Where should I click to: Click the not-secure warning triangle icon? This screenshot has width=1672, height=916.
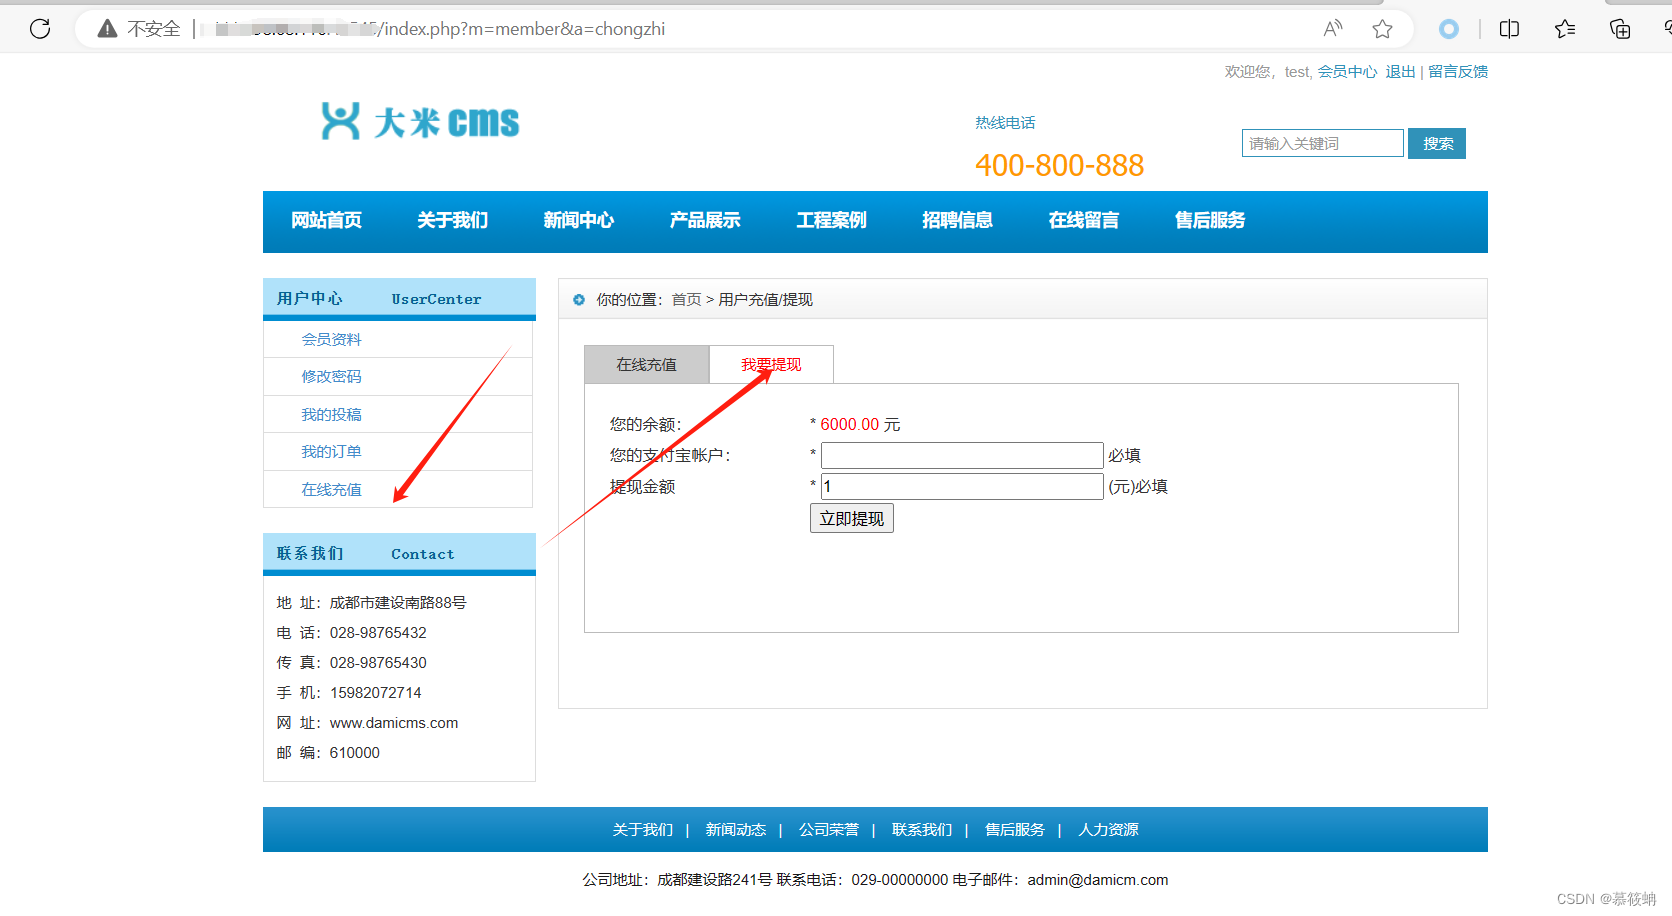pos(107,28)
